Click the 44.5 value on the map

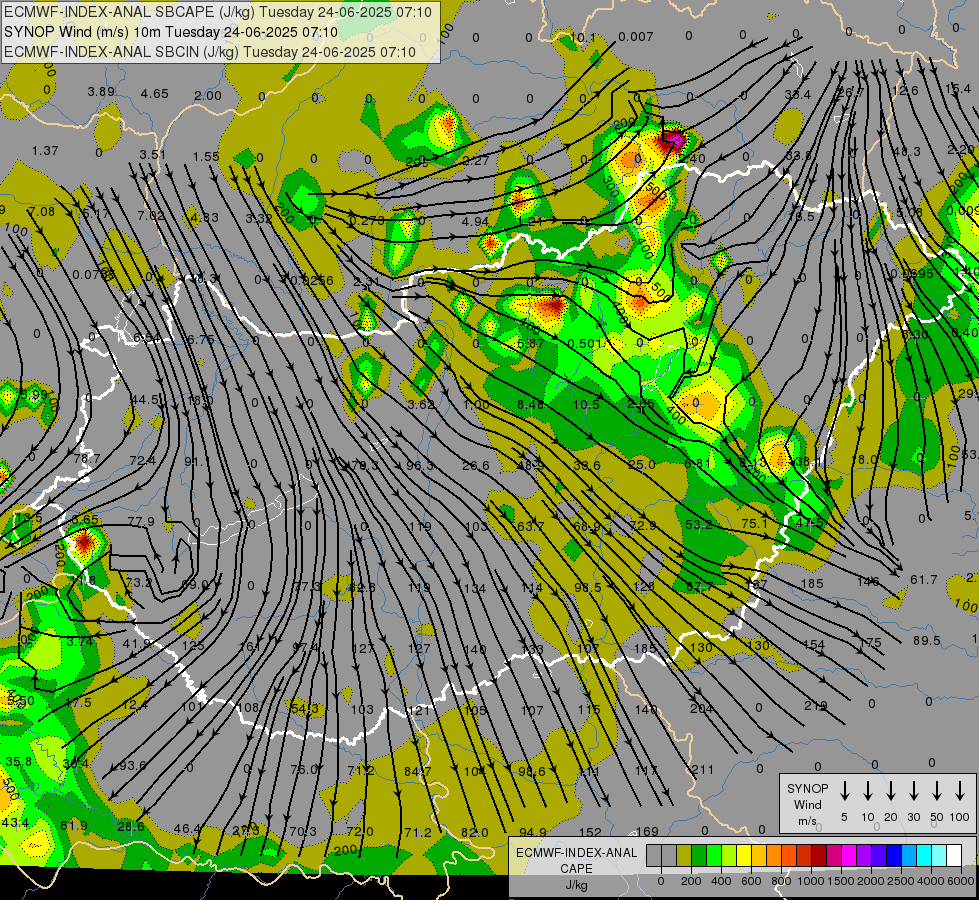tap(144, 399)
